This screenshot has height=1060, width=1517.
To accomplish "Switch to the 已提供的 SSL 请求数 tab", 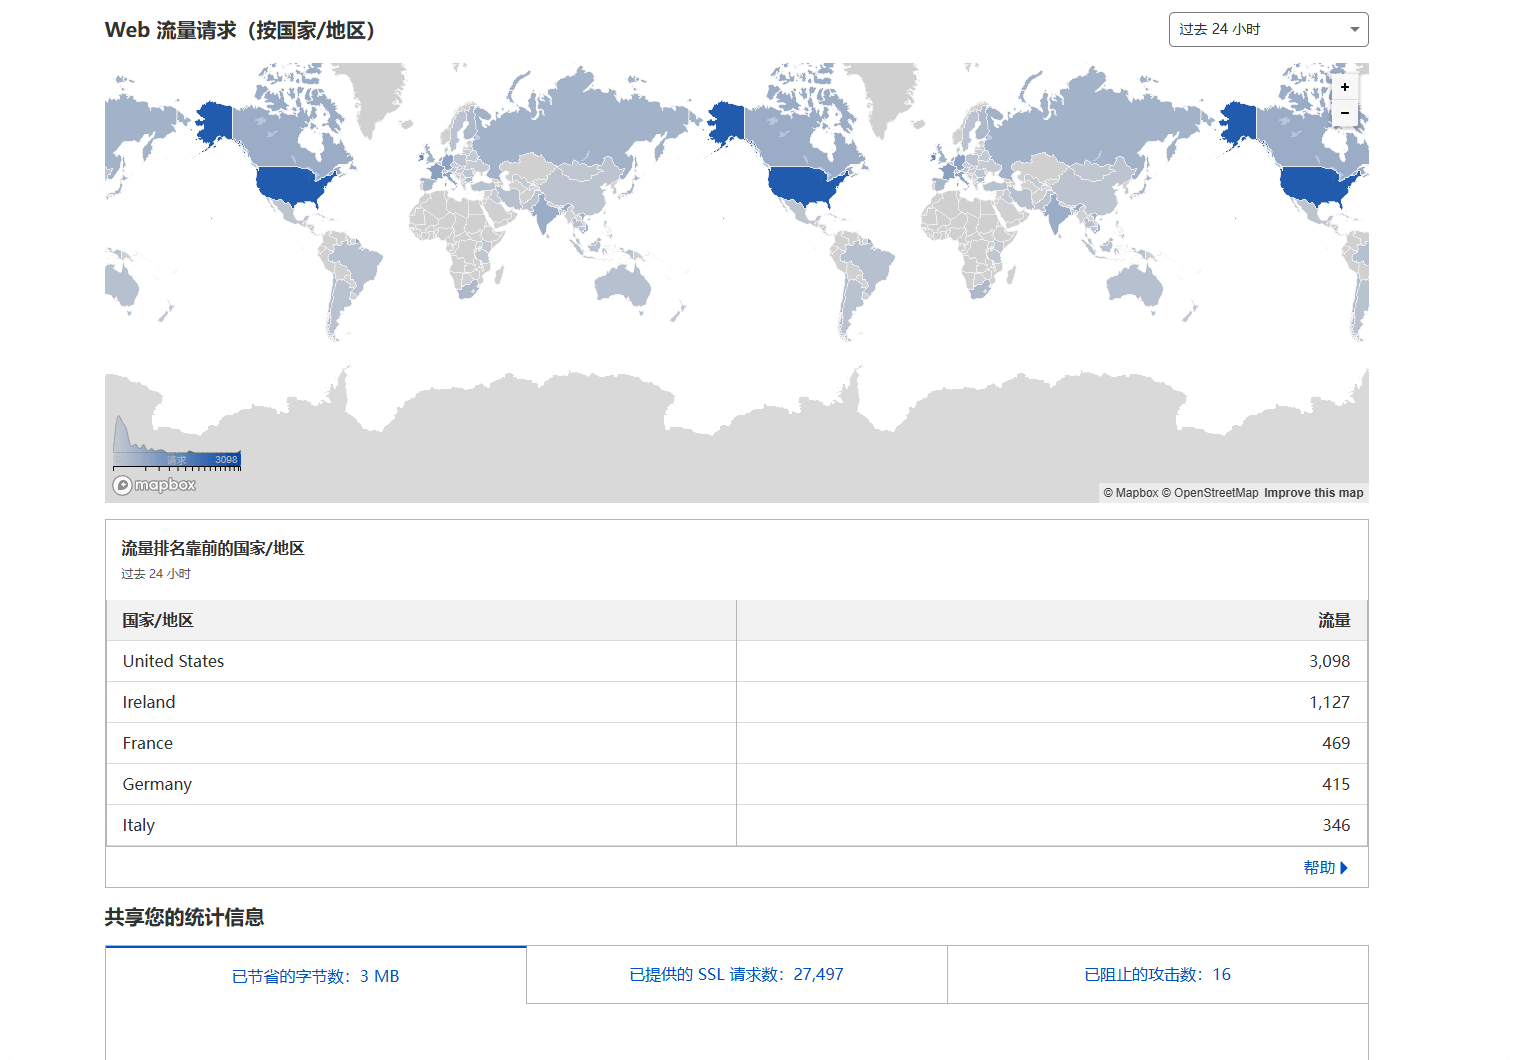I will click(736, 974).
